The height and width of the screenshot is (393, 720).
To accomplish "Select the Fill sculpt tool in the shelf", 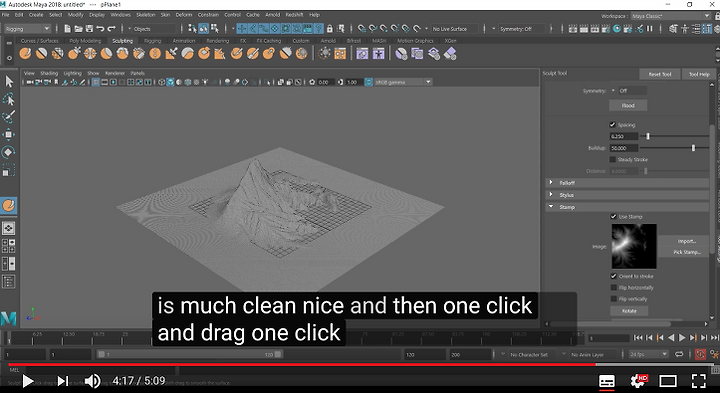I will pyautogui.click(x=219, y=54).
